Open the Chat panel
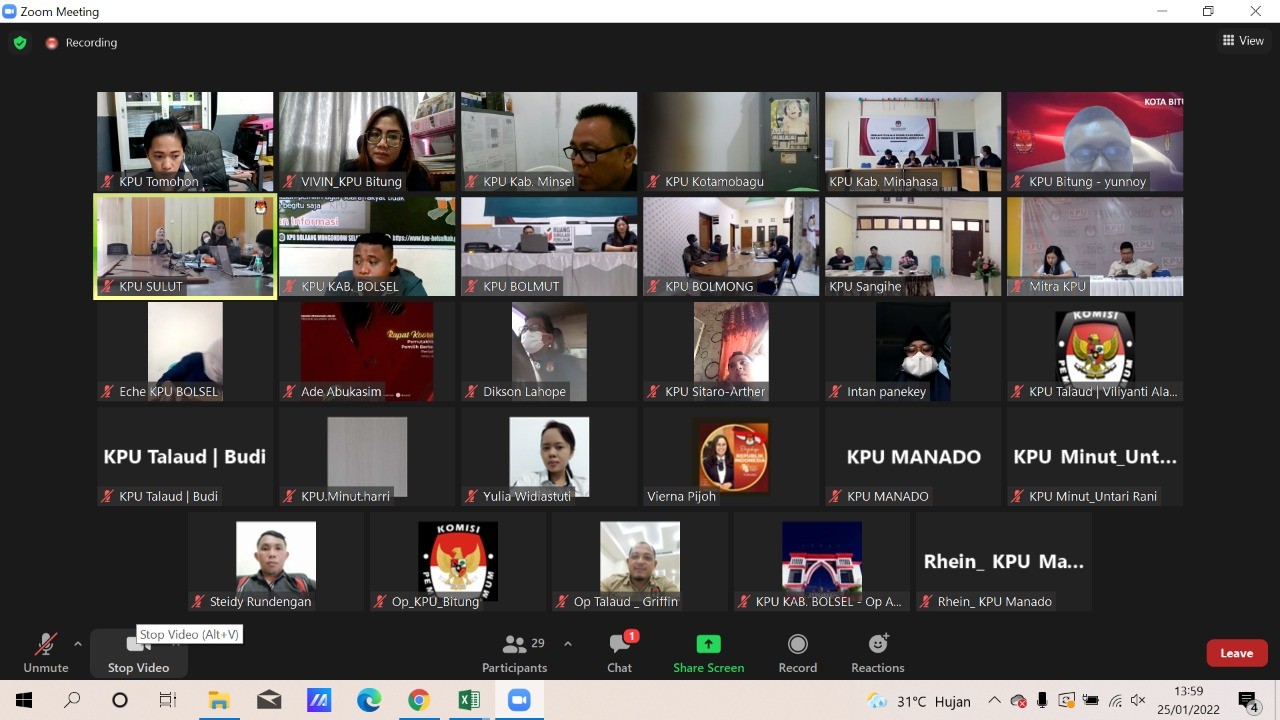This screenshot has height=720, width=1280. 619,653
